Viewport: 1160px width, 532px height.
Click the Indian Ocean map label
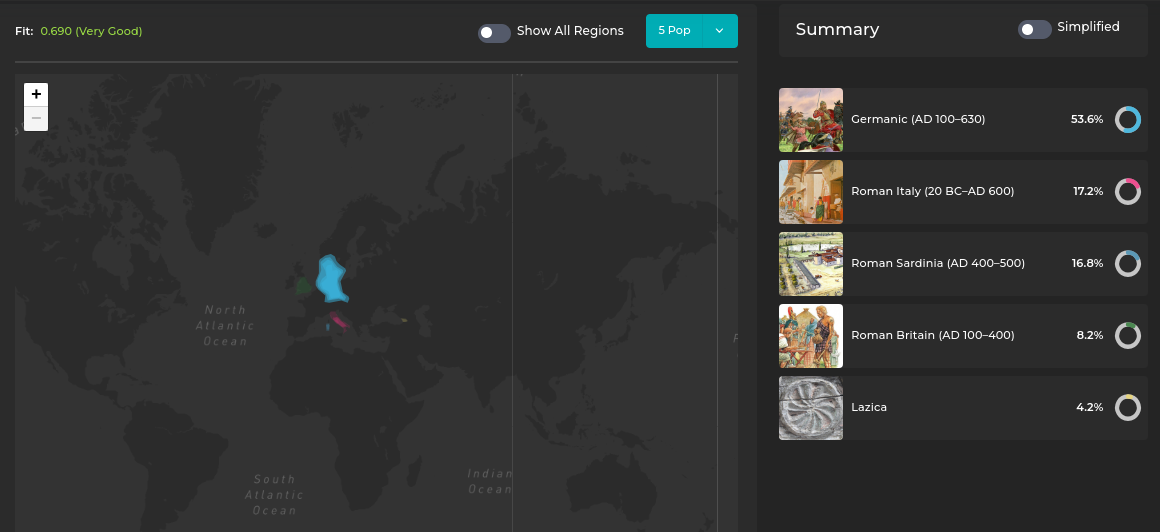click(490, 482)
